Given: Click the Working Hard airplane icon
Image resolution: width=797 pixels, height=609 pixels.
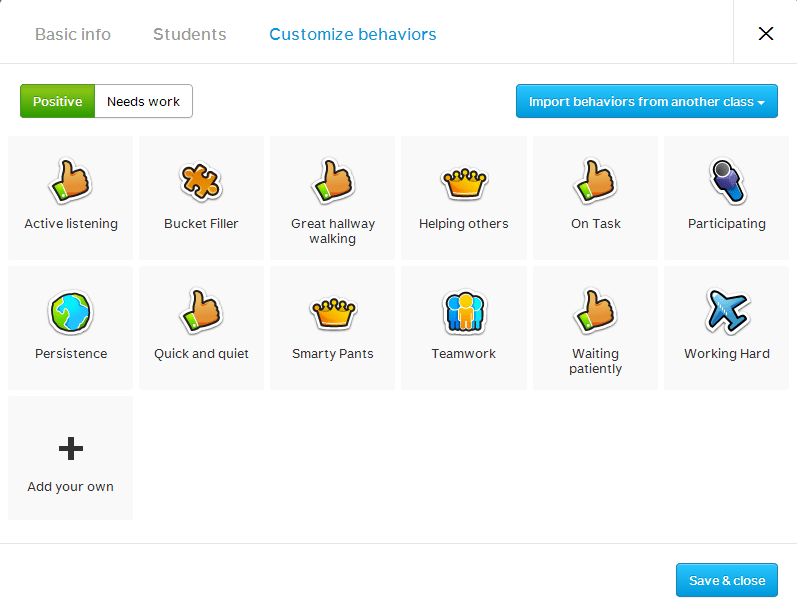Looking at the screenshot, I should [727, 312].
